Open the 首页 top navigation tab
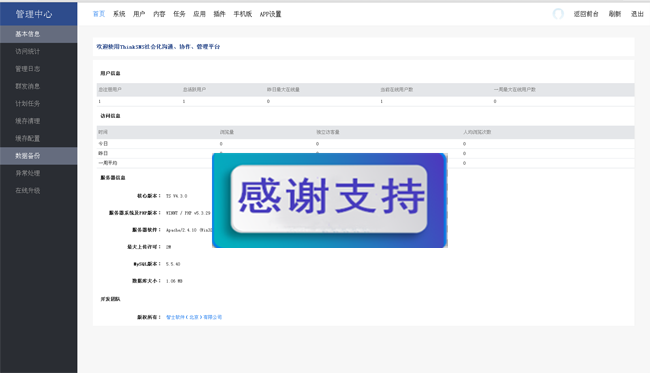Viewport: 650px width, 373px height. (99, 14)
